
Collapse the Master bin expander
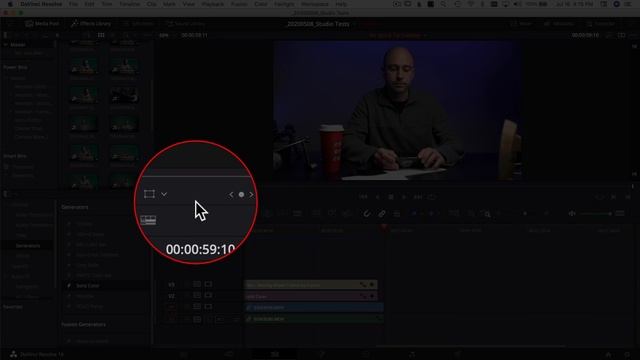coord(6,44)
